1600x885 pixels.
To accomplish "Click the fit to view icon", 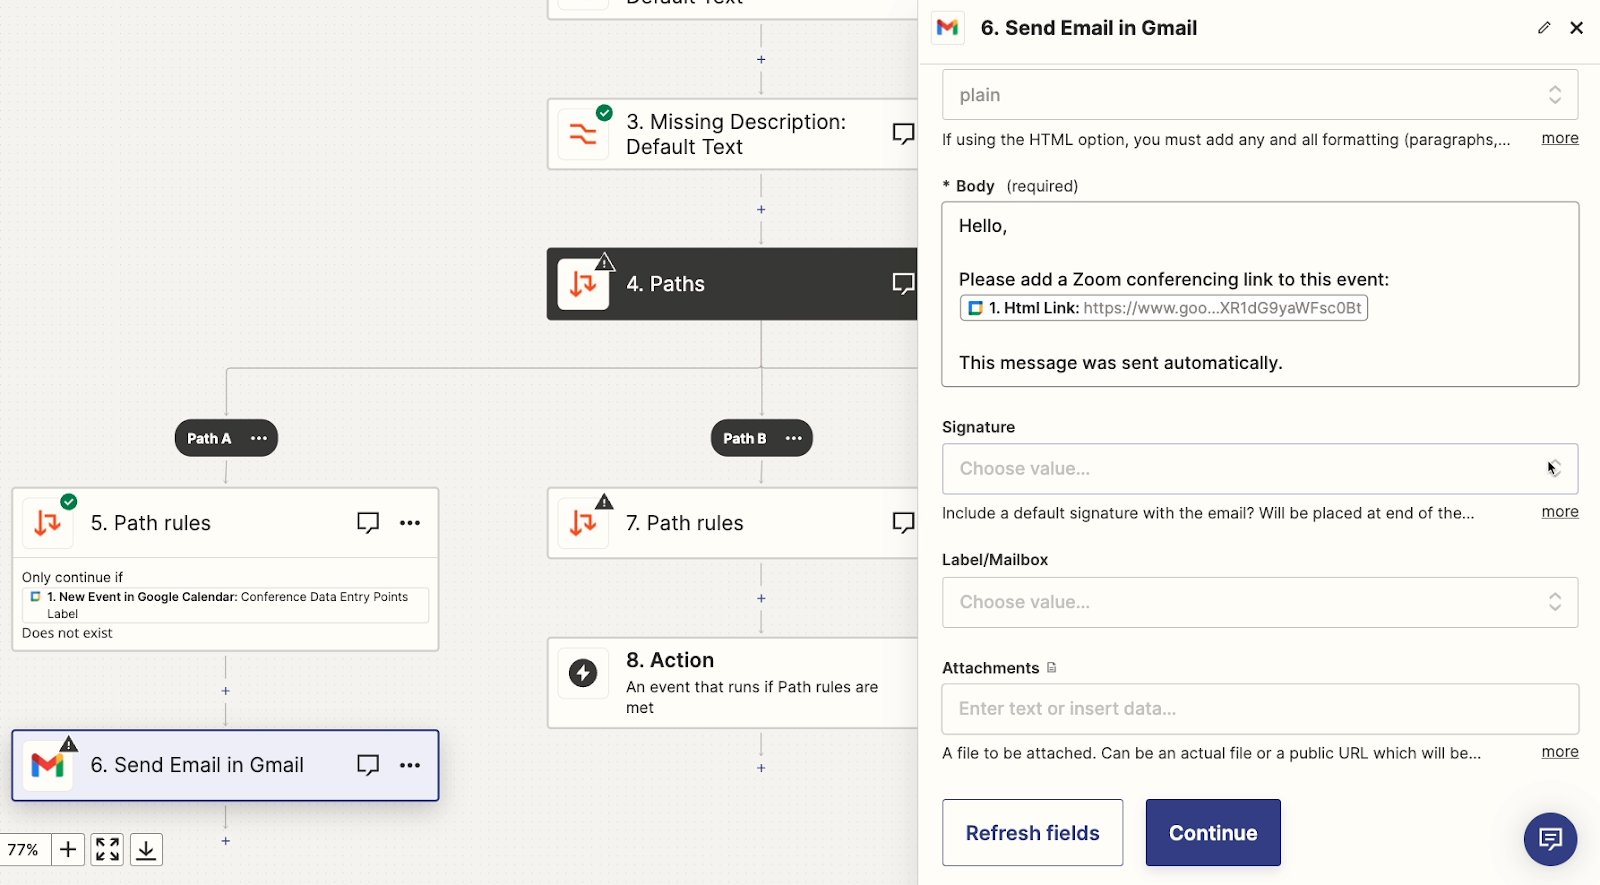I will [x=107, y=850].
